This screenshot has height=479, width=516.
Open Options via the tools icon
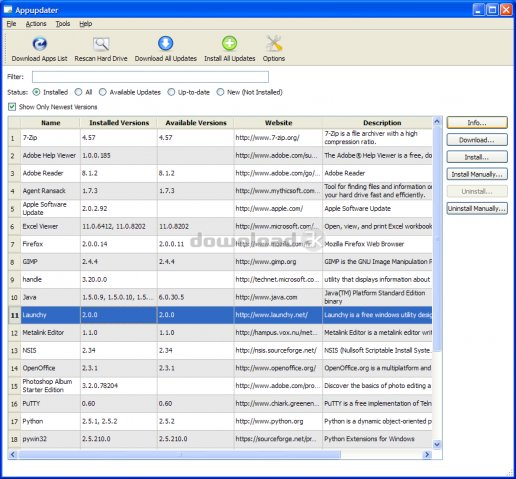click(274, 43)
